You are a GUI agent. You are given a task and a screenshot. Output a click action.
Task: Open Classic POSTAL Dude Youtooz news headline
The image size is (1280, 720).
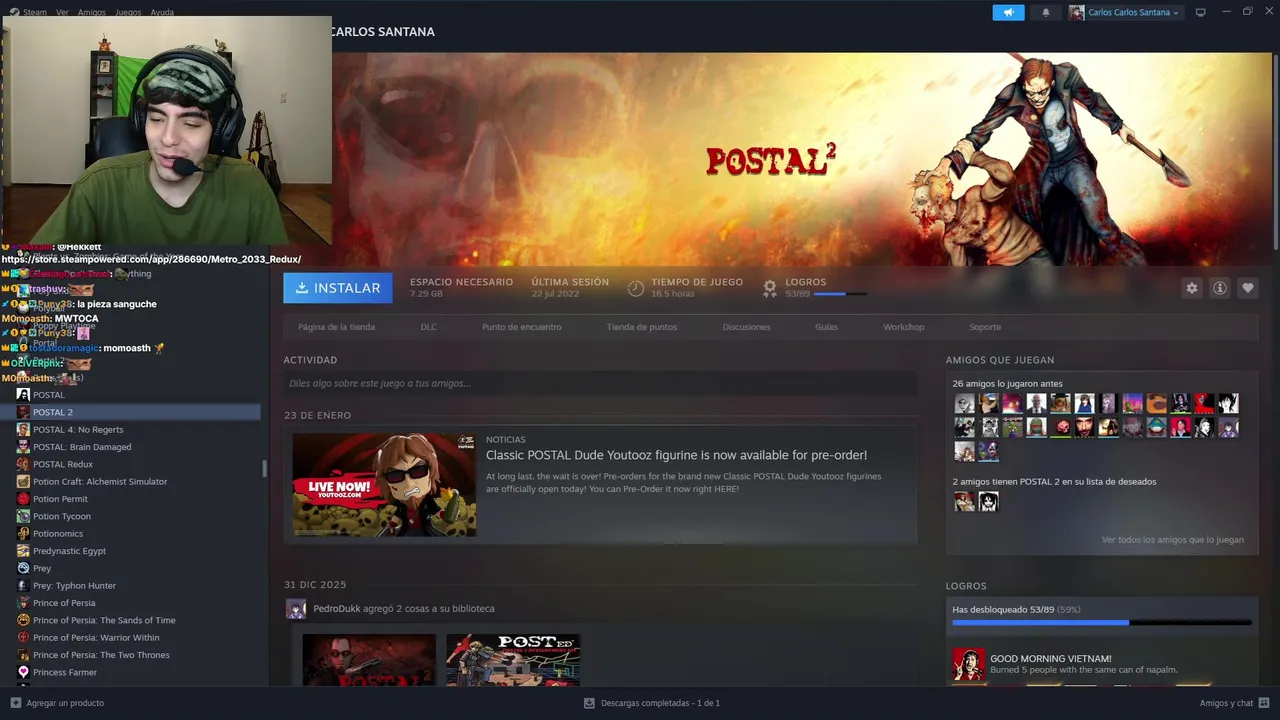pyautogui.click(x=676, y=455)
